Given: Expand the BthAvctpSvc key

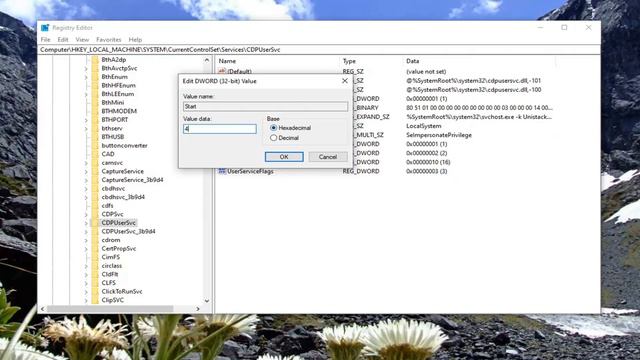Looking at the screenshot, I should (x=86, y=68).
